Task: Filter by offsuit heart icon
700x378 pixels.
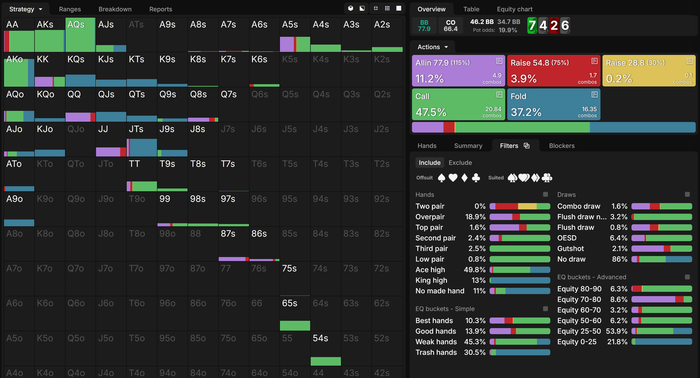Action: click(x=453, y=178)
